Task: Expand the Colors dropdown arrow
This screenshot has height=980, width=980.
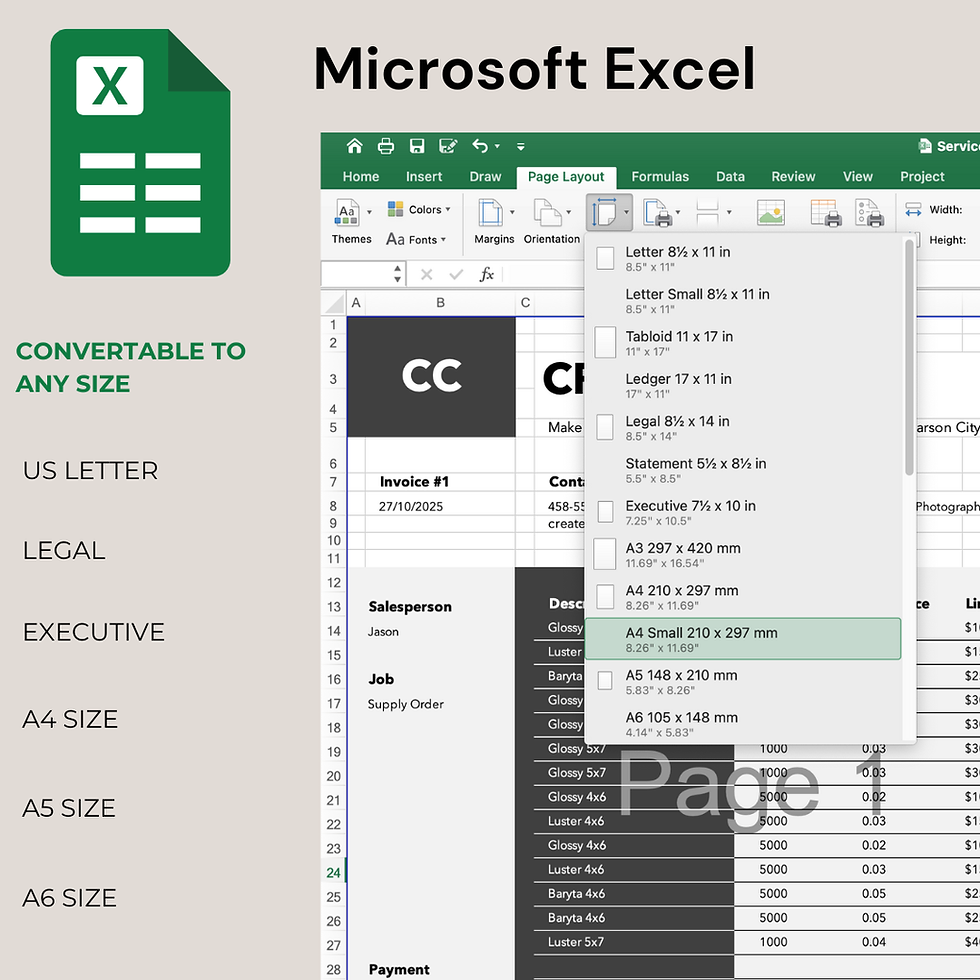Action: (x=448, y=209)
